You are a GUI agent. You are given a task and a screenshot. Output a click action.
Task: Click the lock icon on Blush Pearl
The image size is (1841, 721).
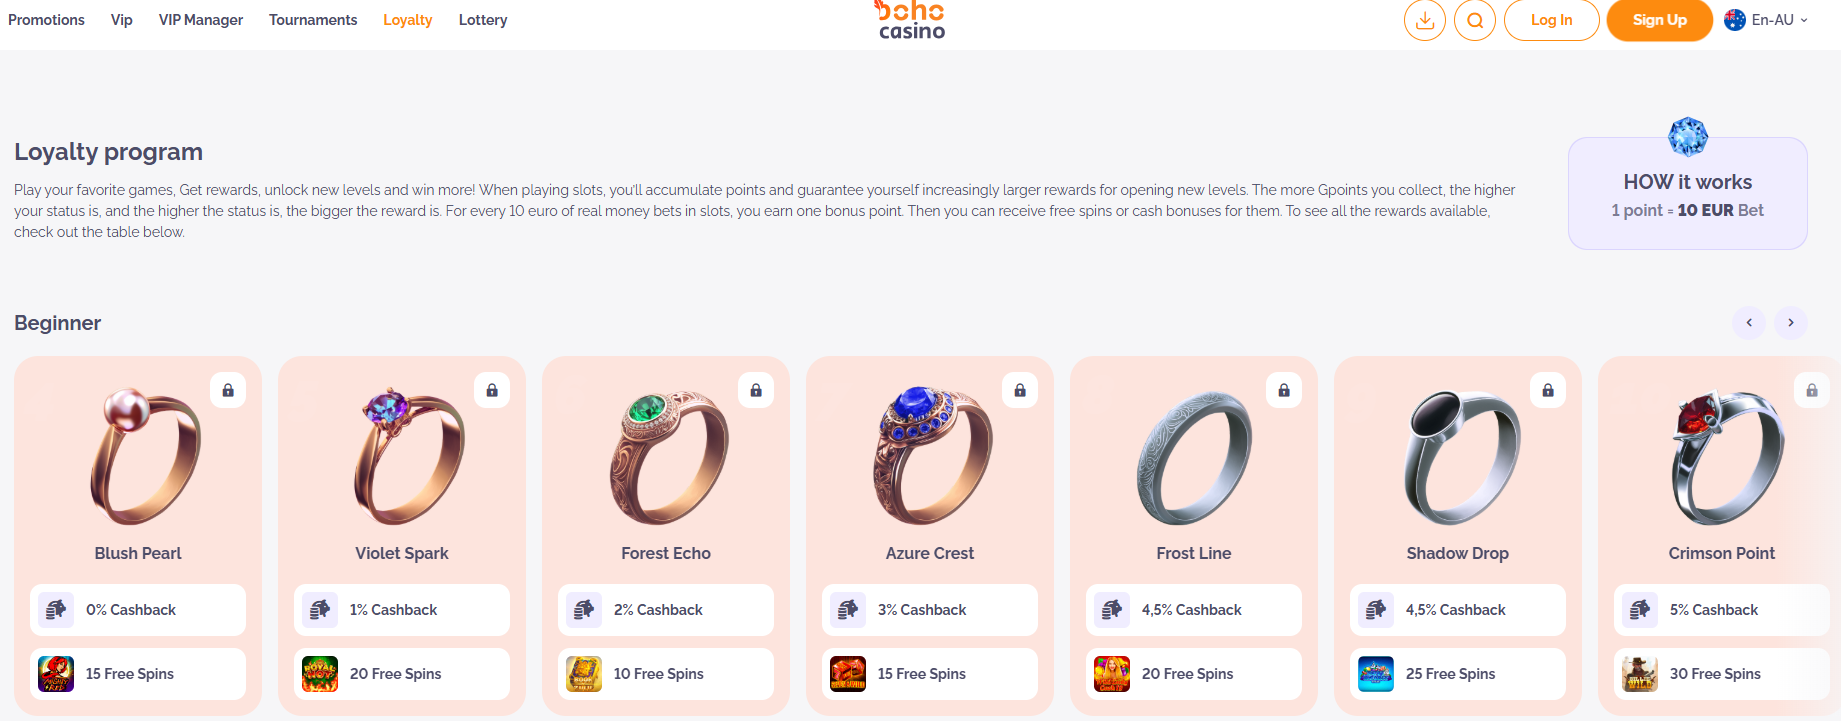[228, 390]
